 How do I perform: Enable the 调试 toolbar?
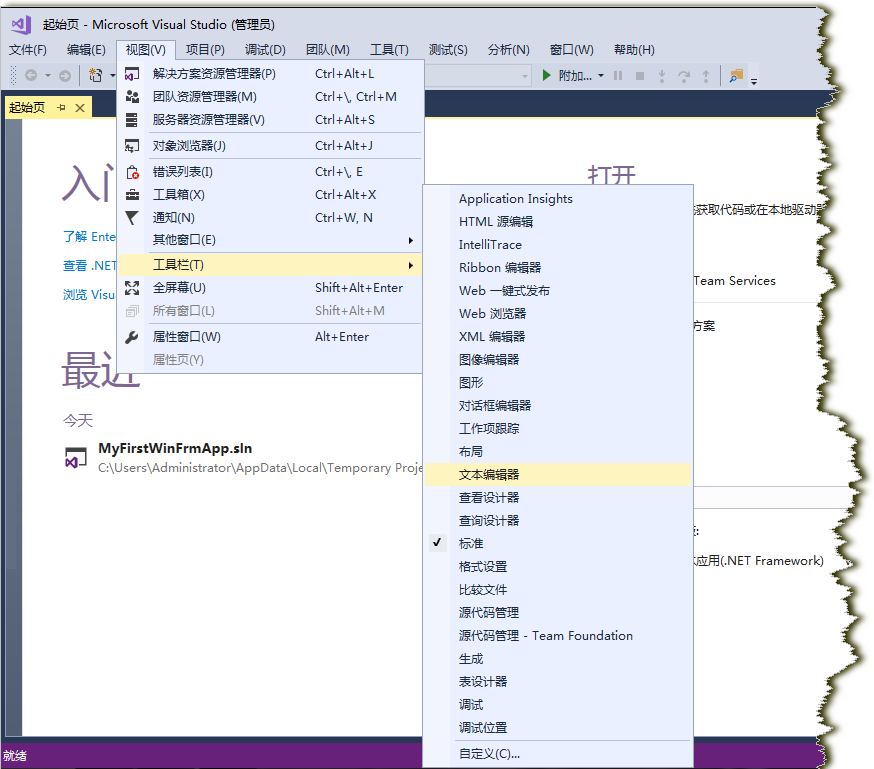(557, 705)
